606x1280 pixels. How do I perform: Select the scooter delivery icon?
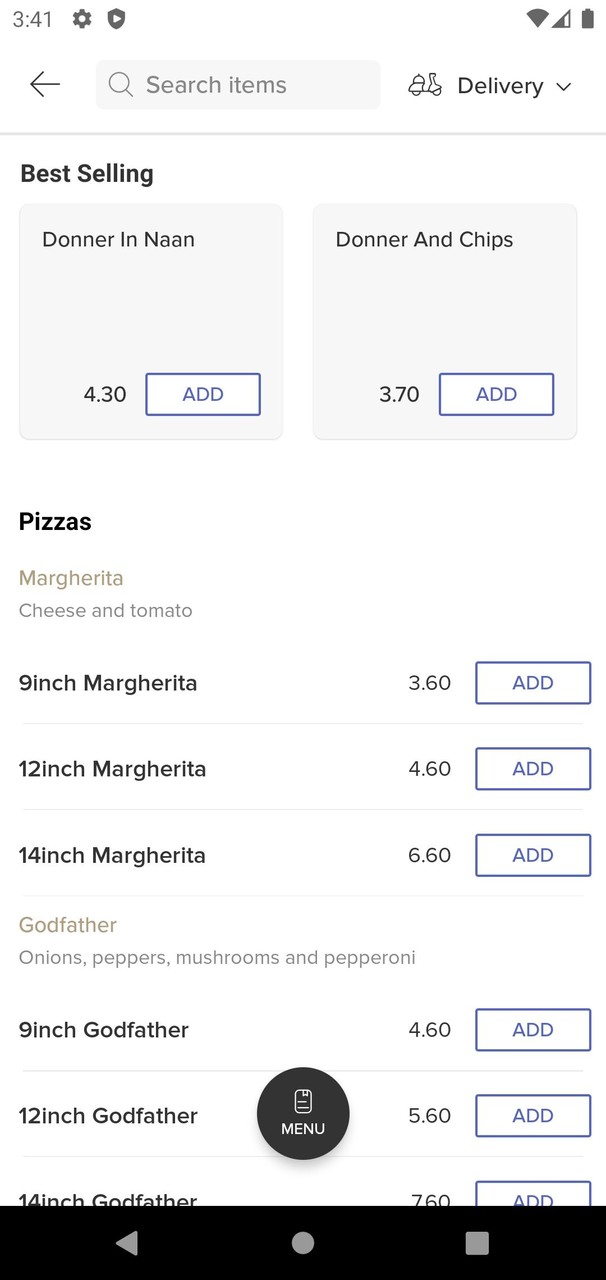424,85
